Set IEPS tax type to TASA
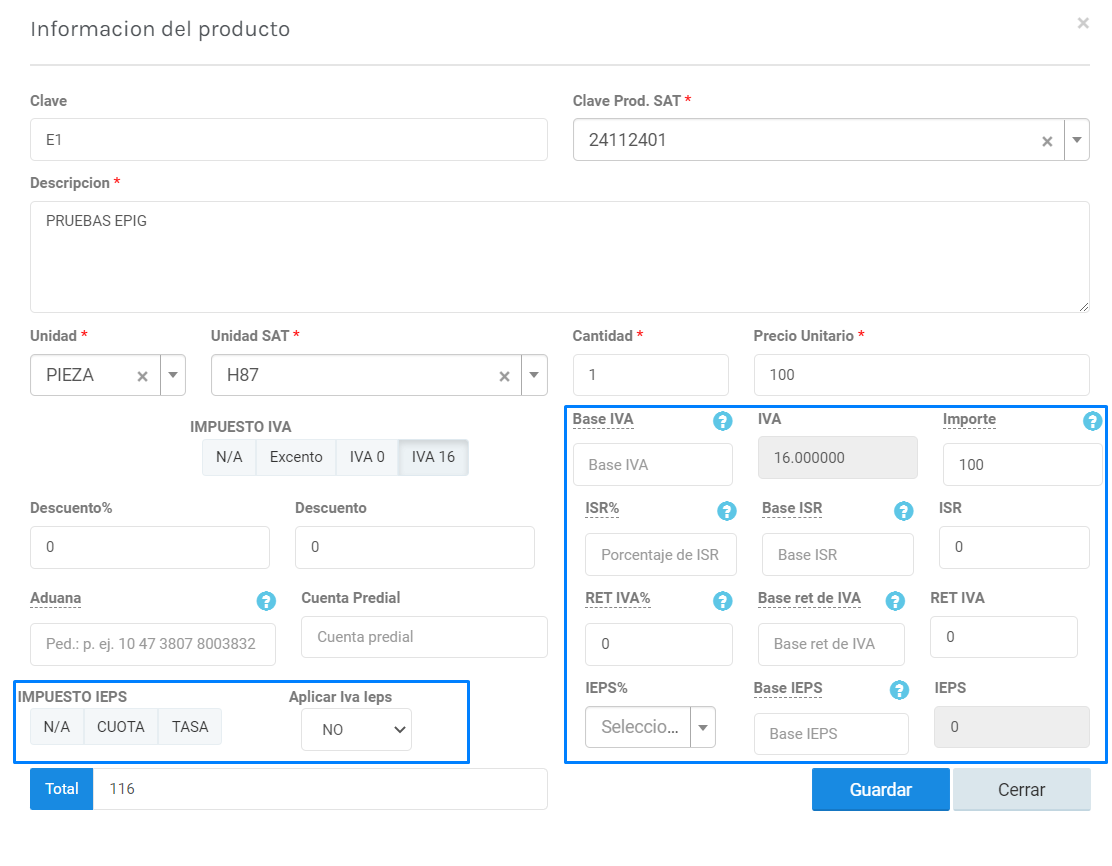The width and height of the screenshot is (1112, 866). click(190, 727)
